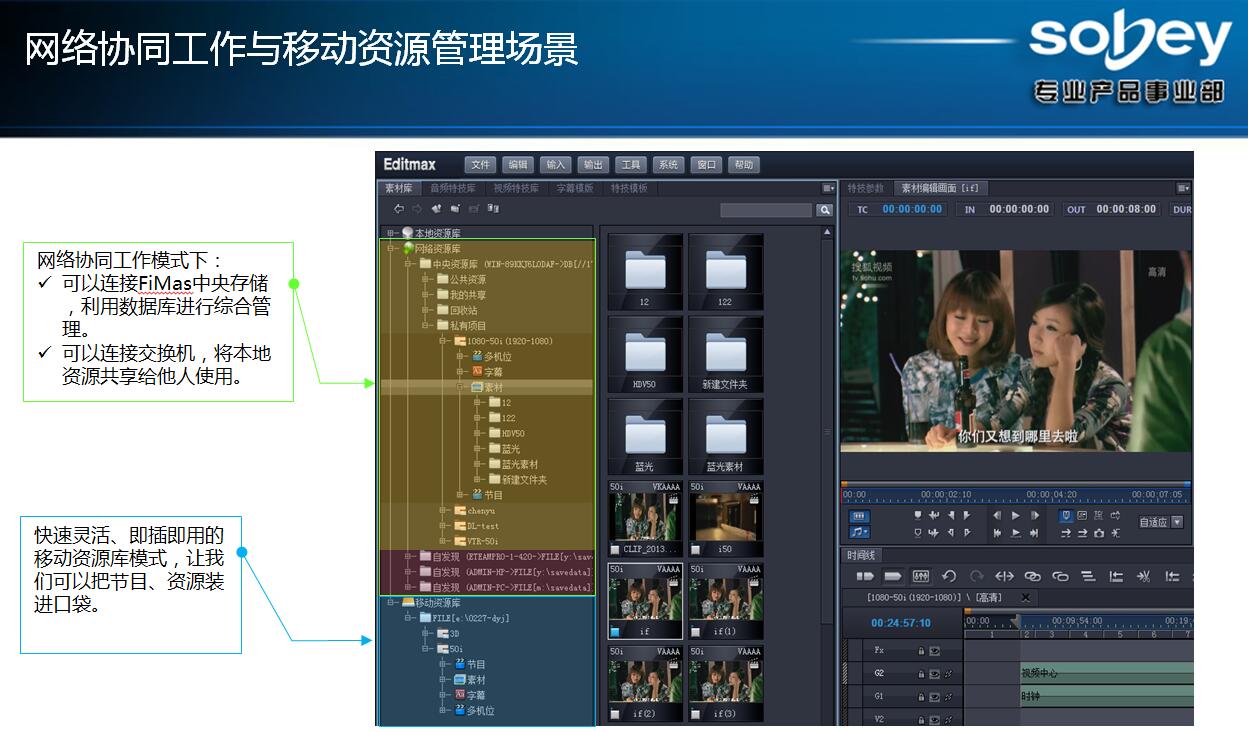Viewport: 1248px width, 732px height.
Task: Open the preview panel options menu
Action: (x=1183, y=188)
